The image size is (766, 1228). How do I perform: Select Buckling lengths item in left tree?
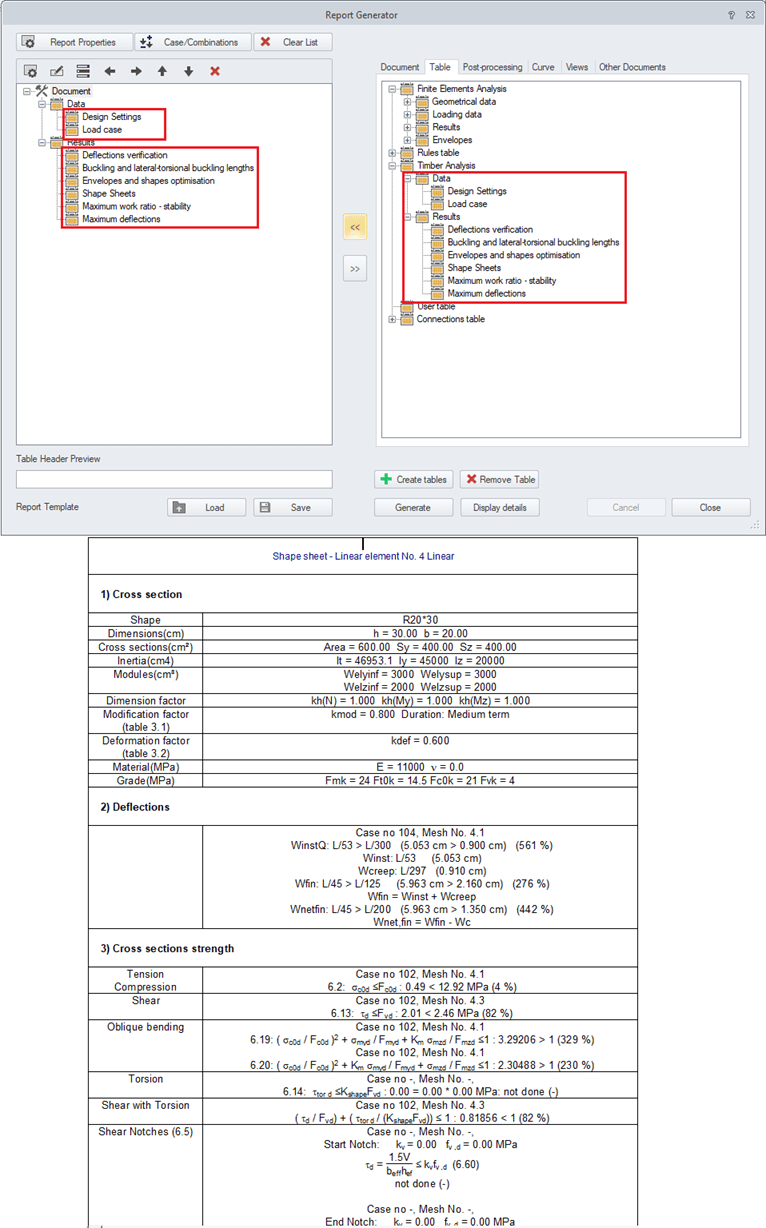(168, 168)
